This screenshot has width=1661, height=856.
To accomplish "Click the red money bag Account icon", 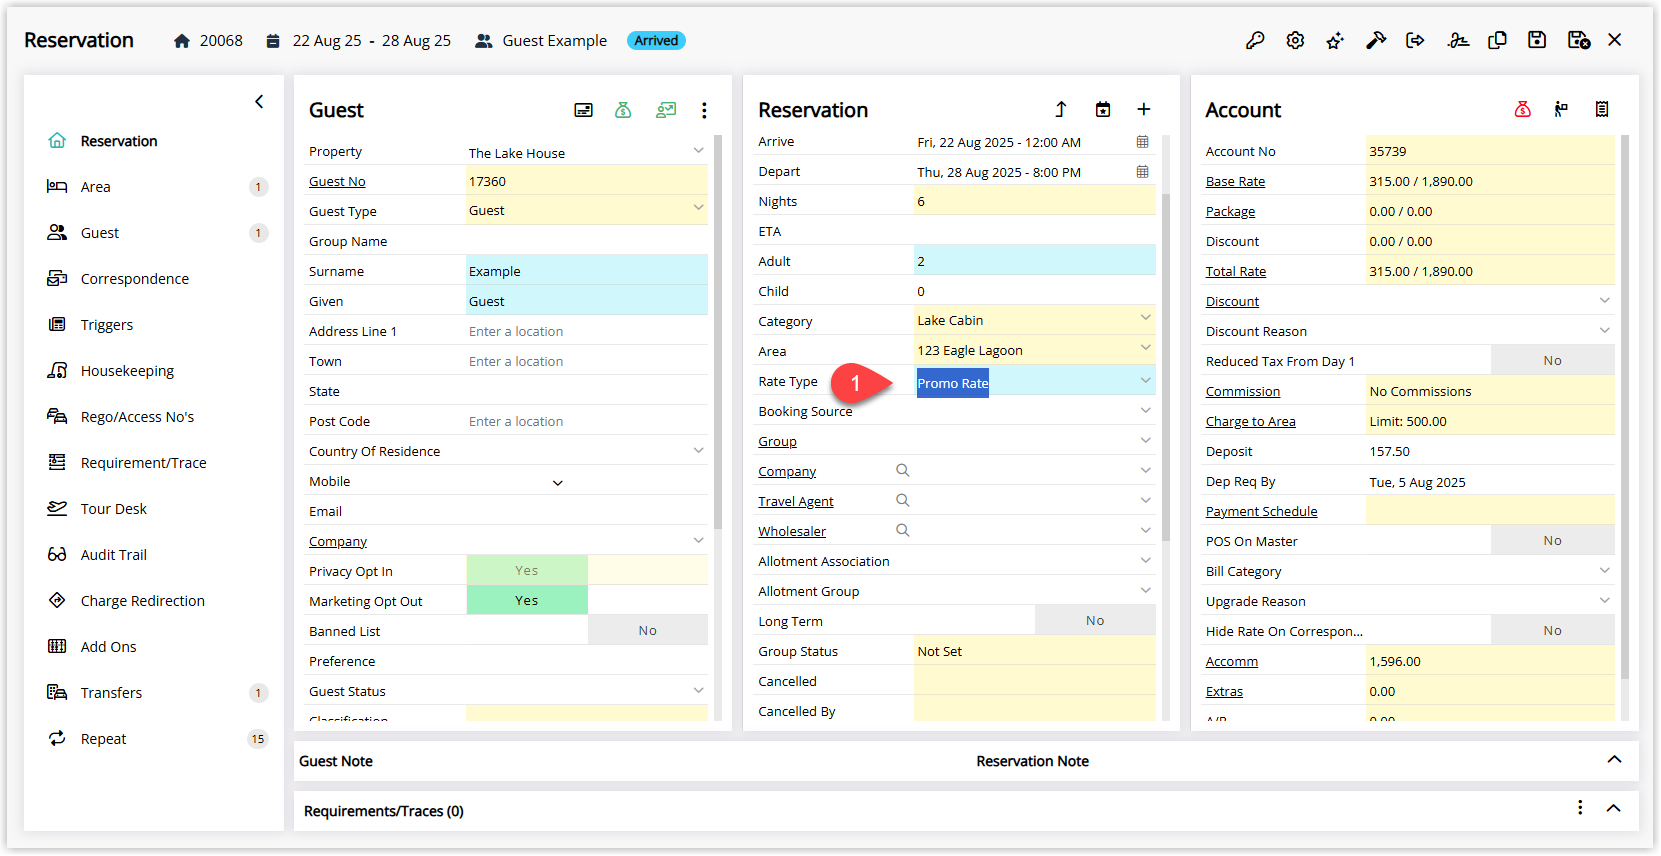I will tap(1523, 109).
